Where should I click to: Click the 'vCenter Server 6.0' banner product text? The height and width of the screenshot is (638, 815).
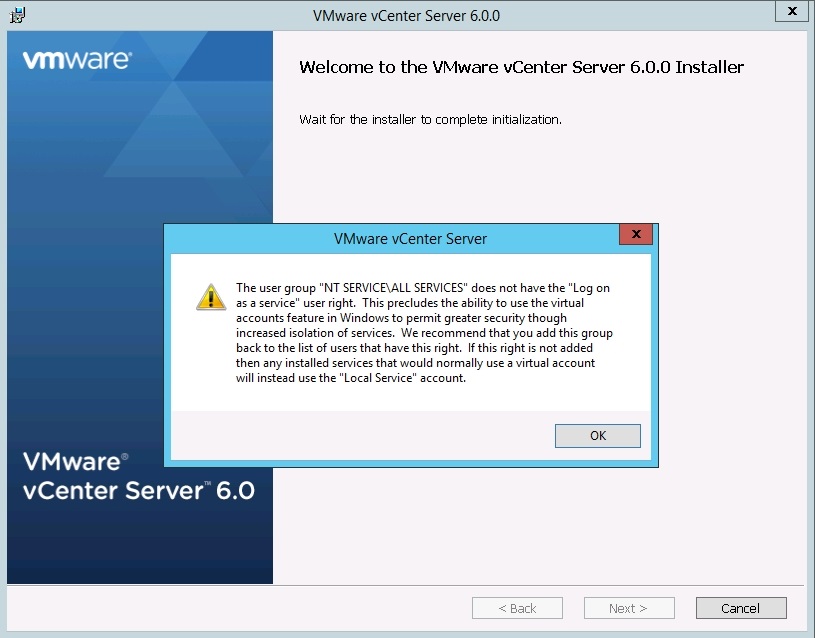(x=139, y=491)
